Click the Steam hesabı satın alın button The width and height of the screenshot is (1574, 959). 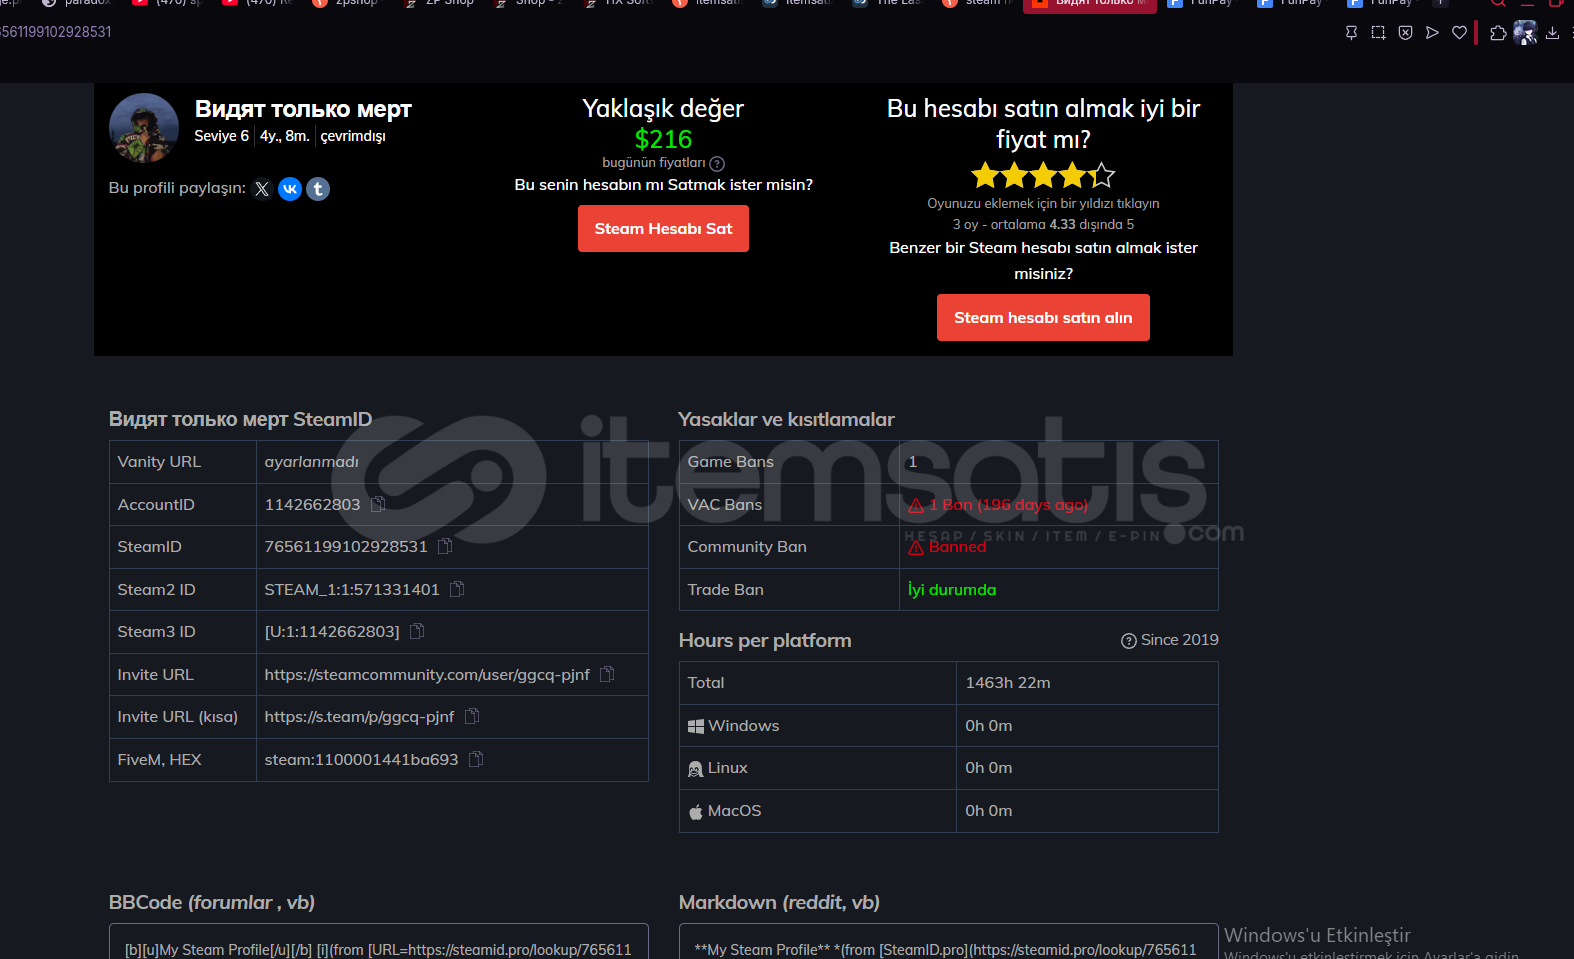(x=1043, y=317)
